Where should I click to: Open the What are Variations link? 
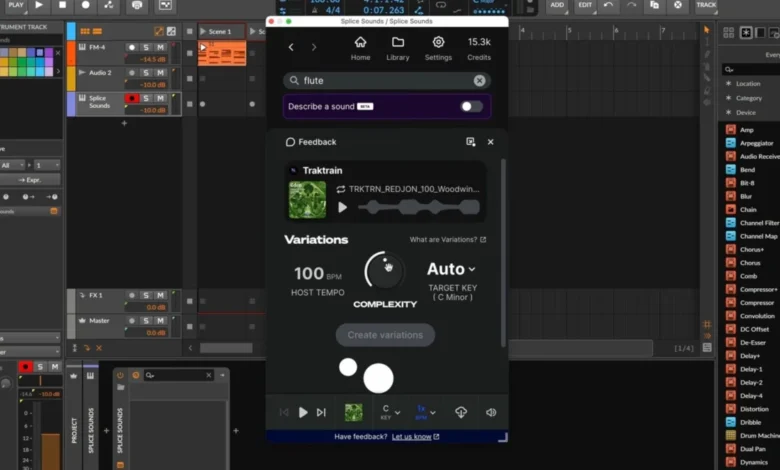click(x=447, y=240)
